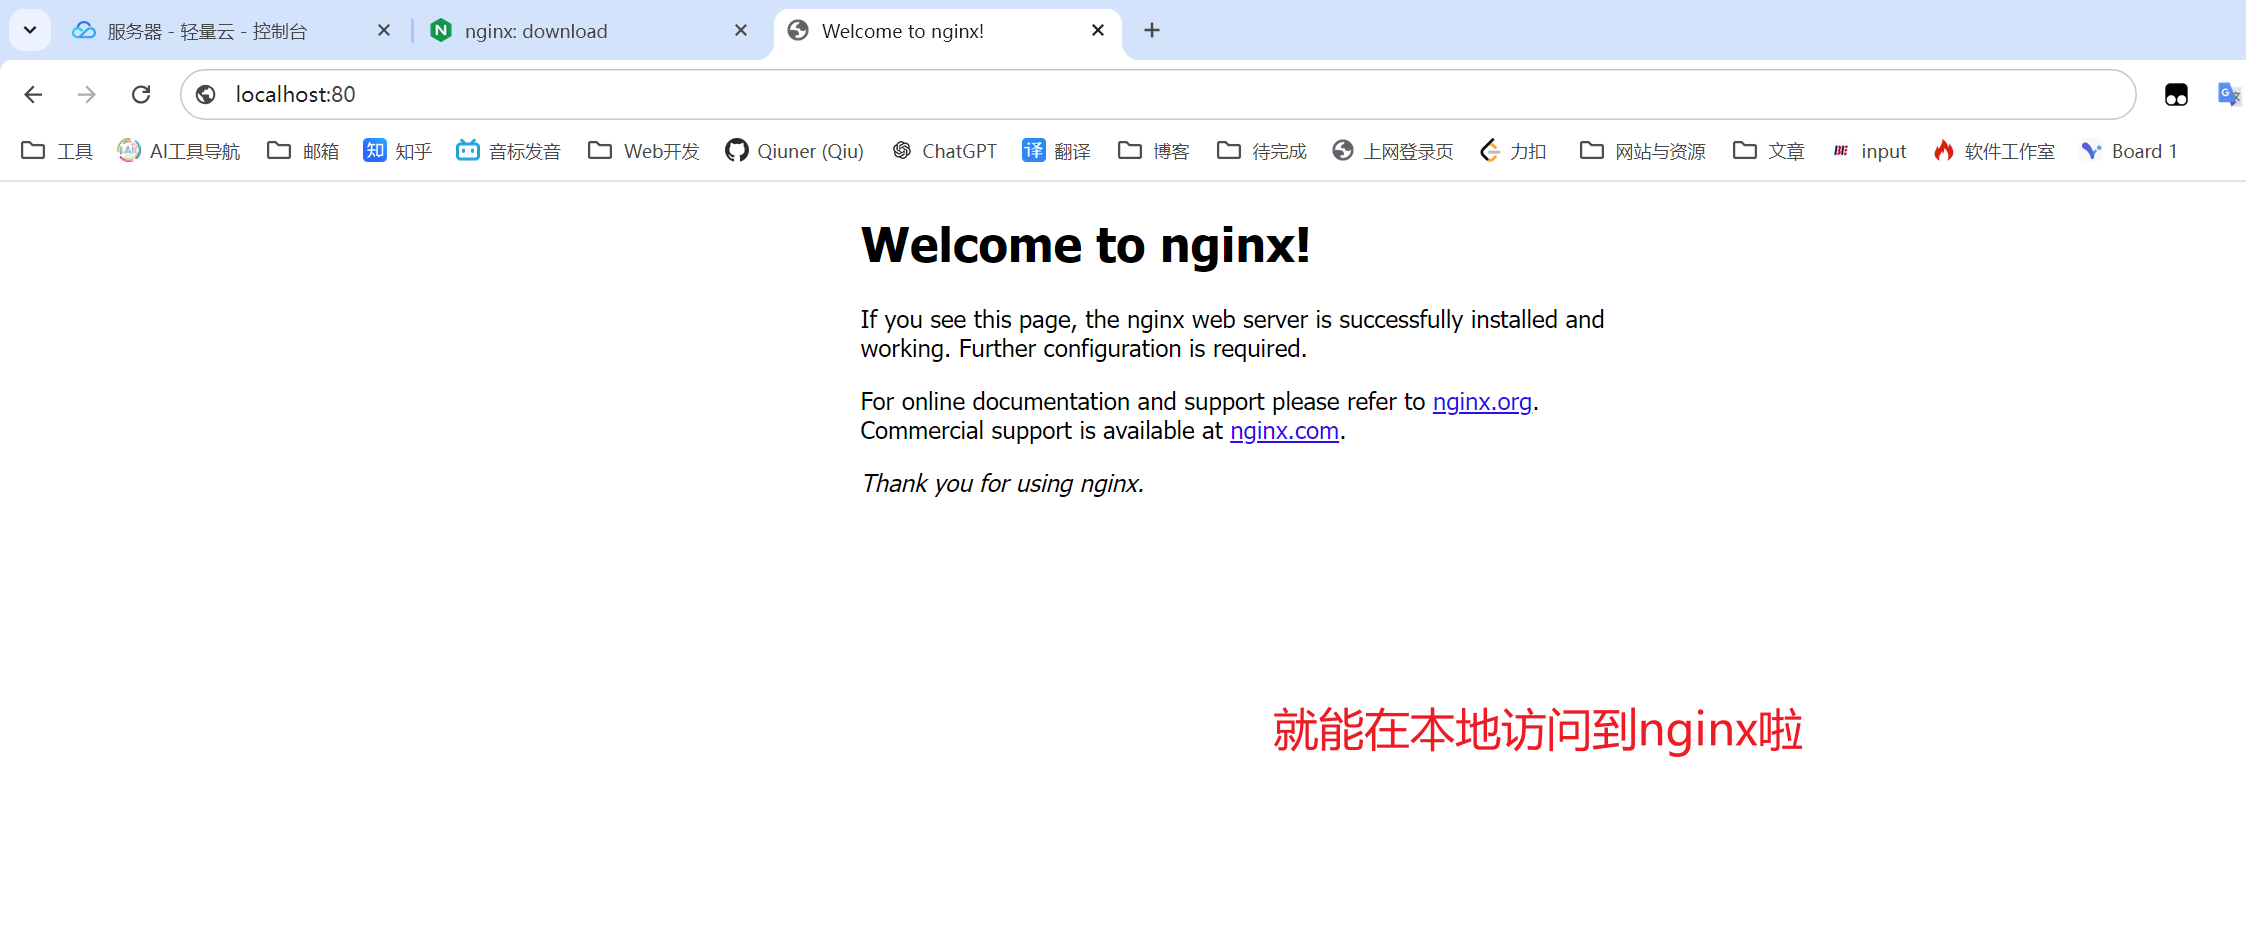The width and height of the screenshot is (2246, 926).
Task: Go back to the previous page
Action: (33, 94)
